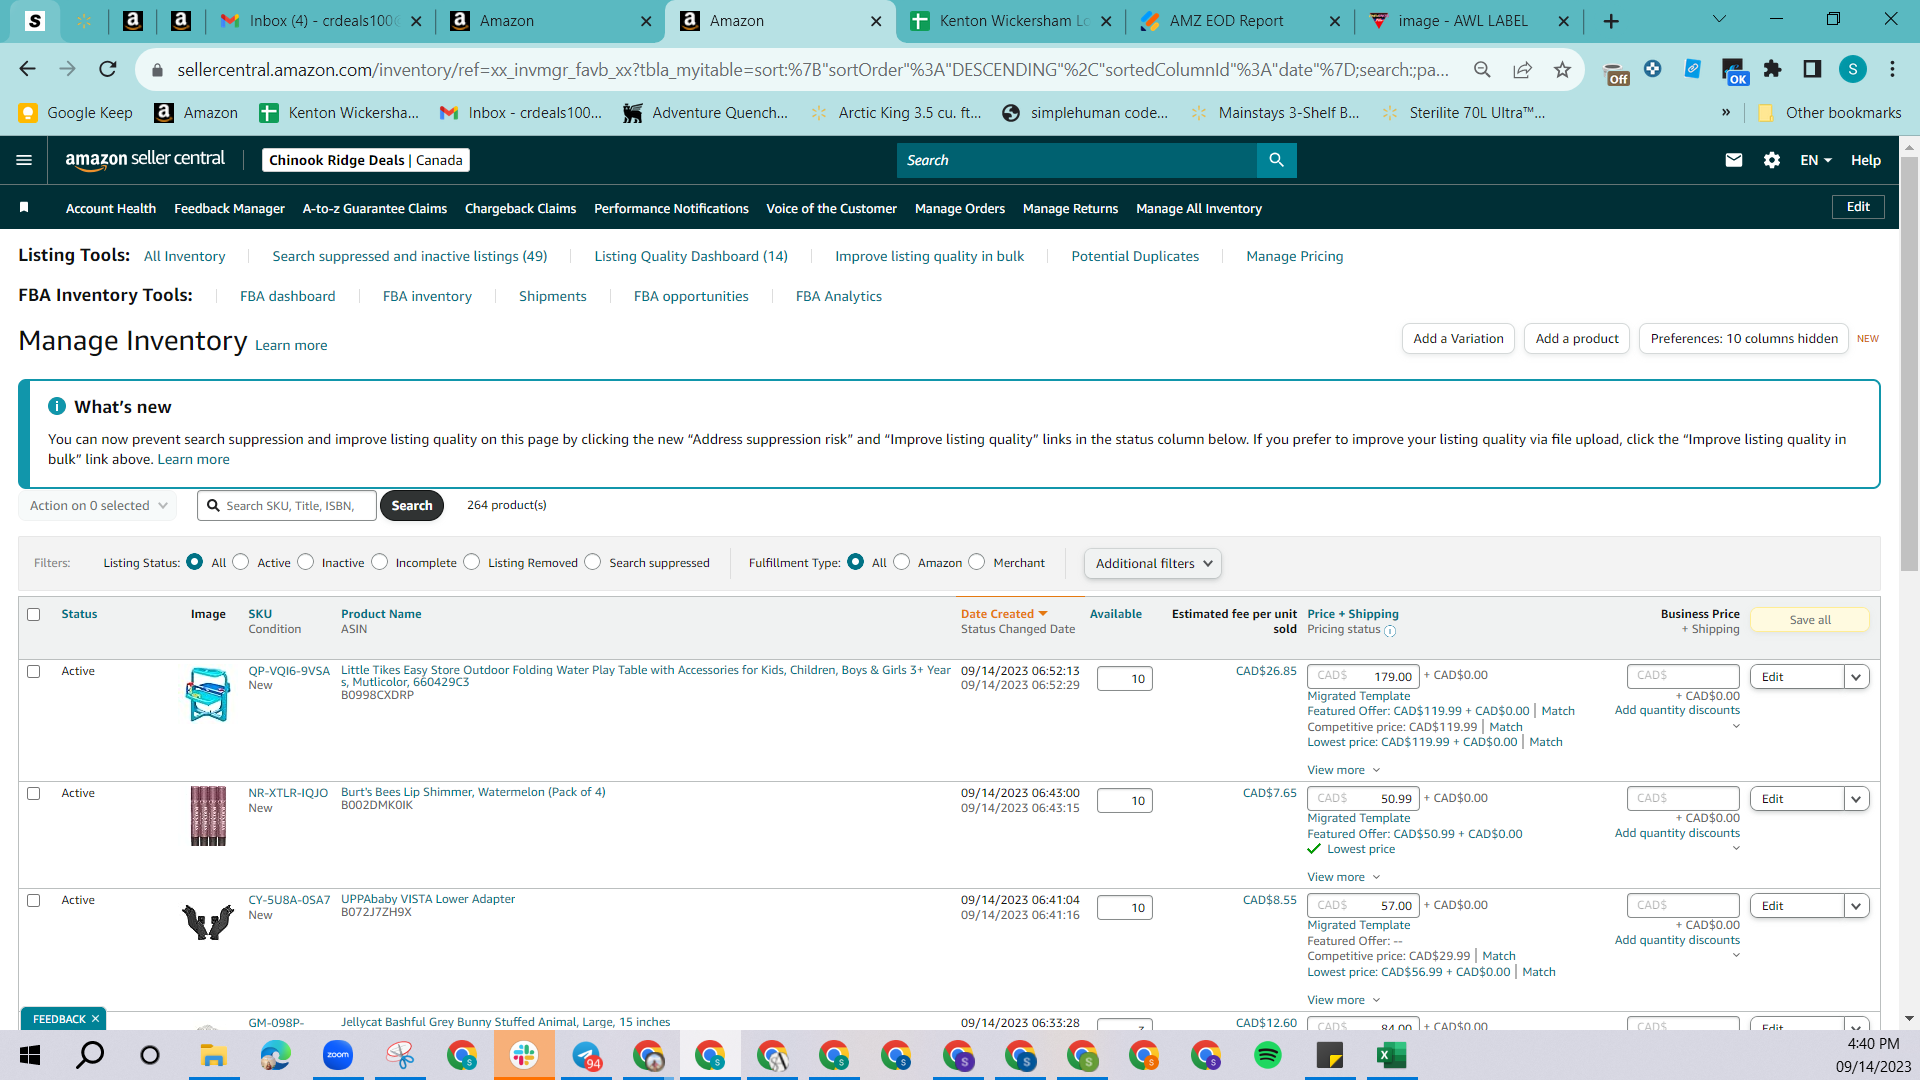The height and width of the screenshot is (1080, 1920).
Task: Open Excel from the taskbar
Action: coord(1392,1055)
